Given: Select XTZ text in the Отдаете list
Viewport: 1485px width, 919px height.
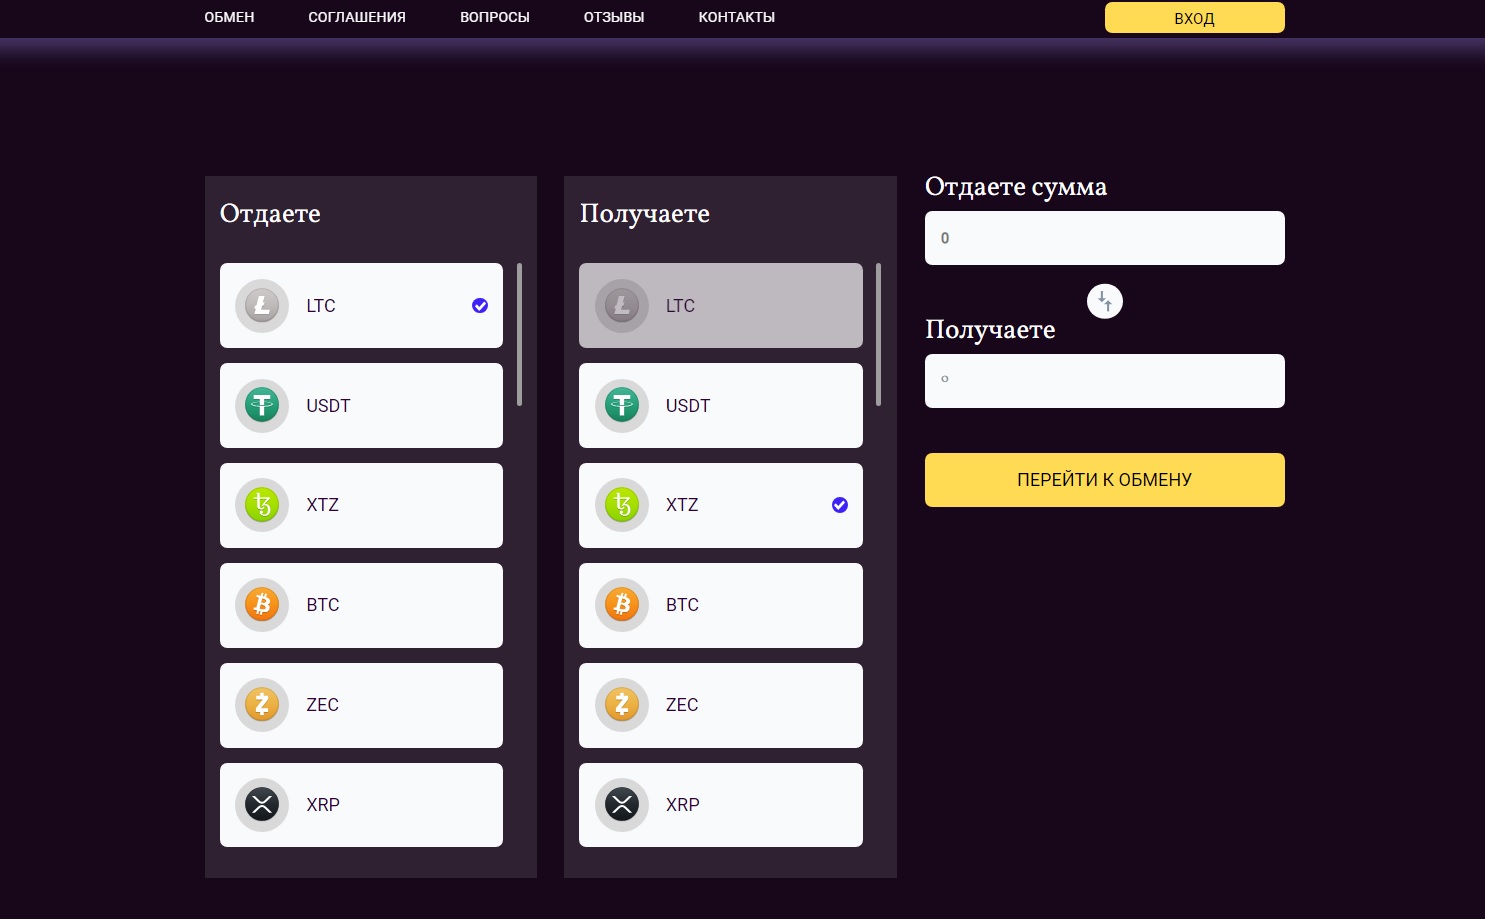Looking at the screenshot, I should tap(322, 505).
